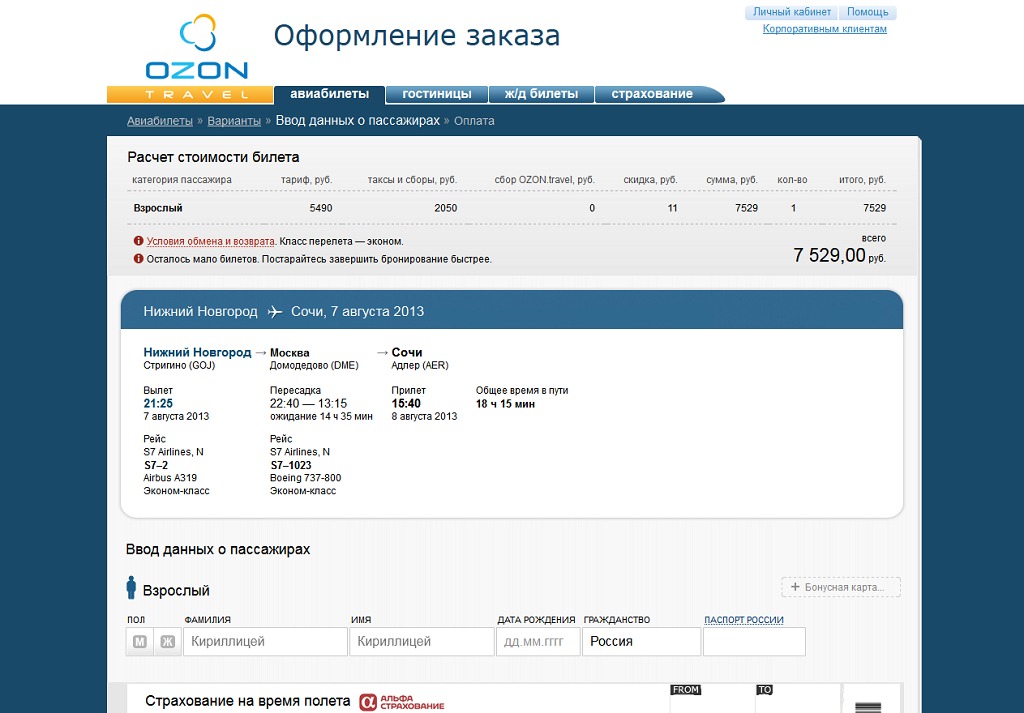Switch to the ж/д билеты tab
This screenshot has height=713, width=1024.
(x=541, y=94)
